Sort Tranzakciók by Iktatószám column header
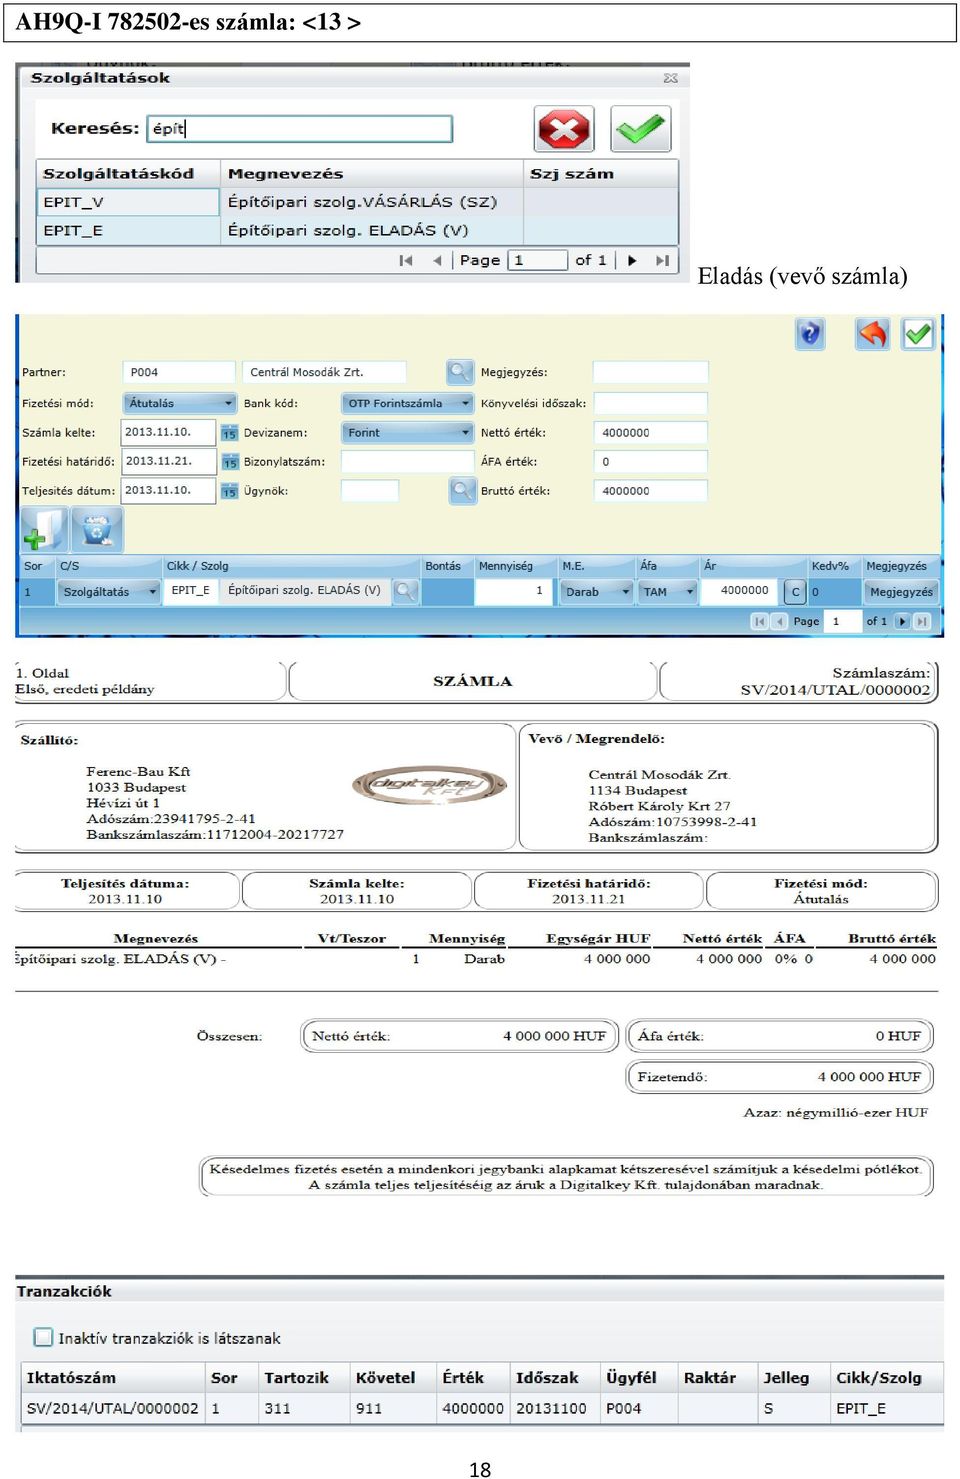This screenshot has width=960, height=1479. pyautogui.click(x=113, y=1377)
